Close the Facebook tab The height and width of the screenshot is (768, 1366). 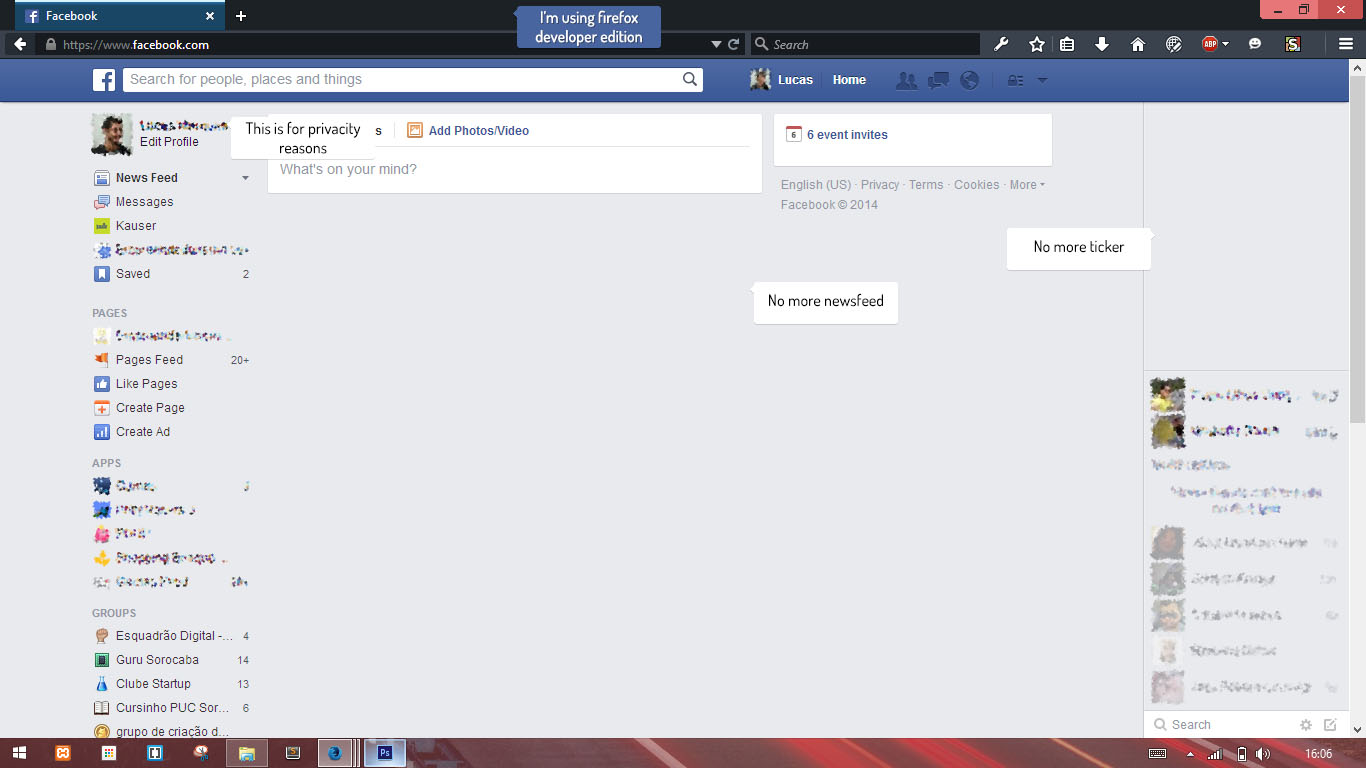[210, 16]
